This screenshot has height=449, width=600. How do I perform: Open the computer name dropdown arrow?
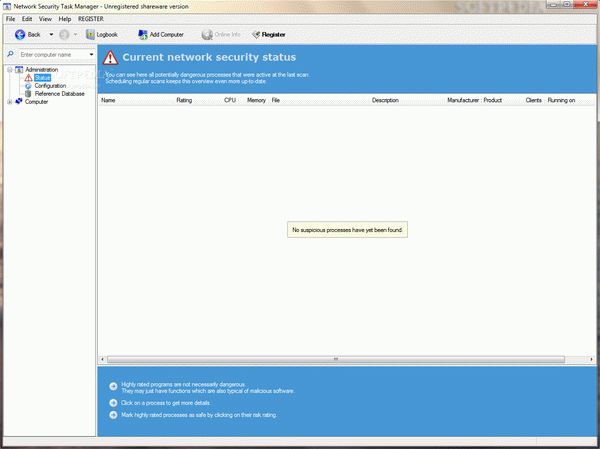click(x=91, y=55)
